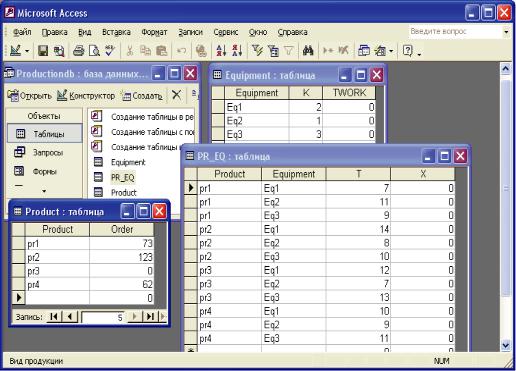This screenshot has height=371, width=516.
Task: Click the delete X icon in Productiondb toolbar
Action: [176, 96]
